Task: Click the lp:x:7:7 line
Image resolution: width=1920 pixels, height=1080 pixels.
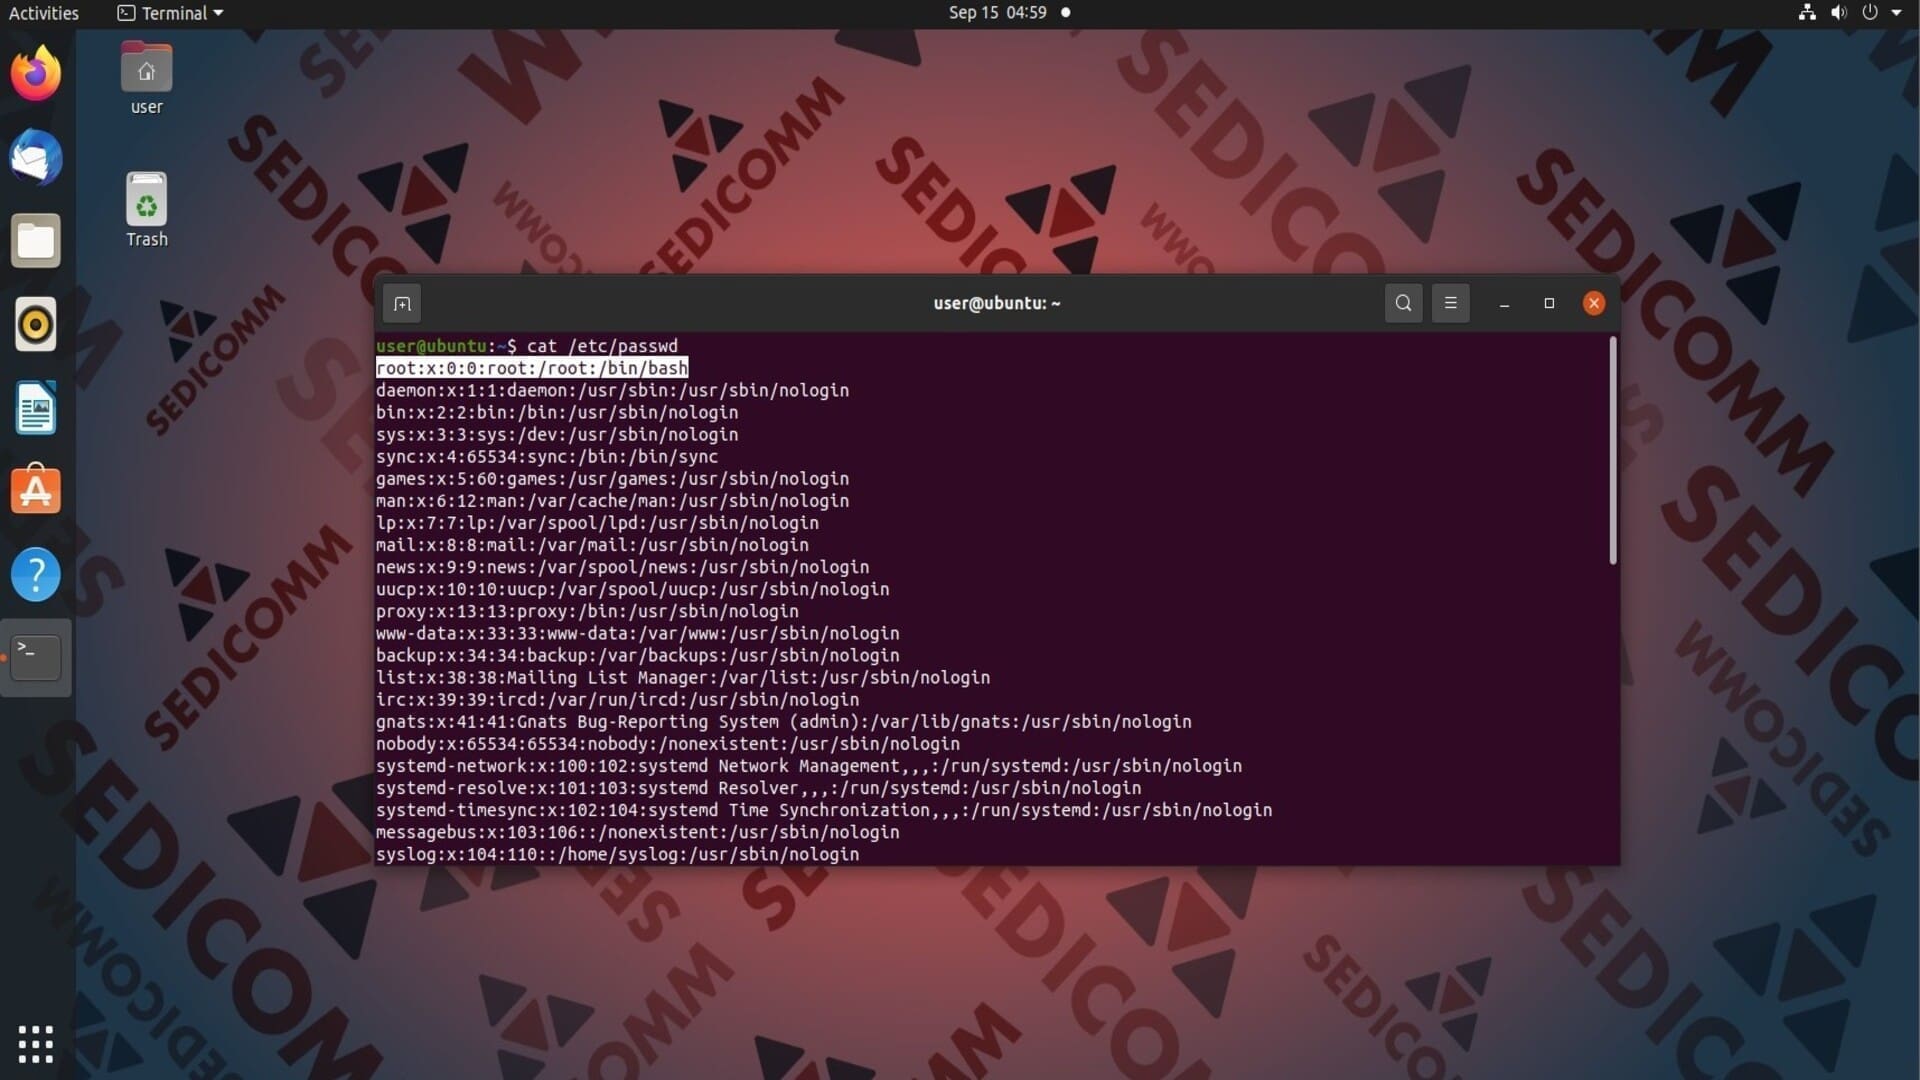Action: [597, 523]
